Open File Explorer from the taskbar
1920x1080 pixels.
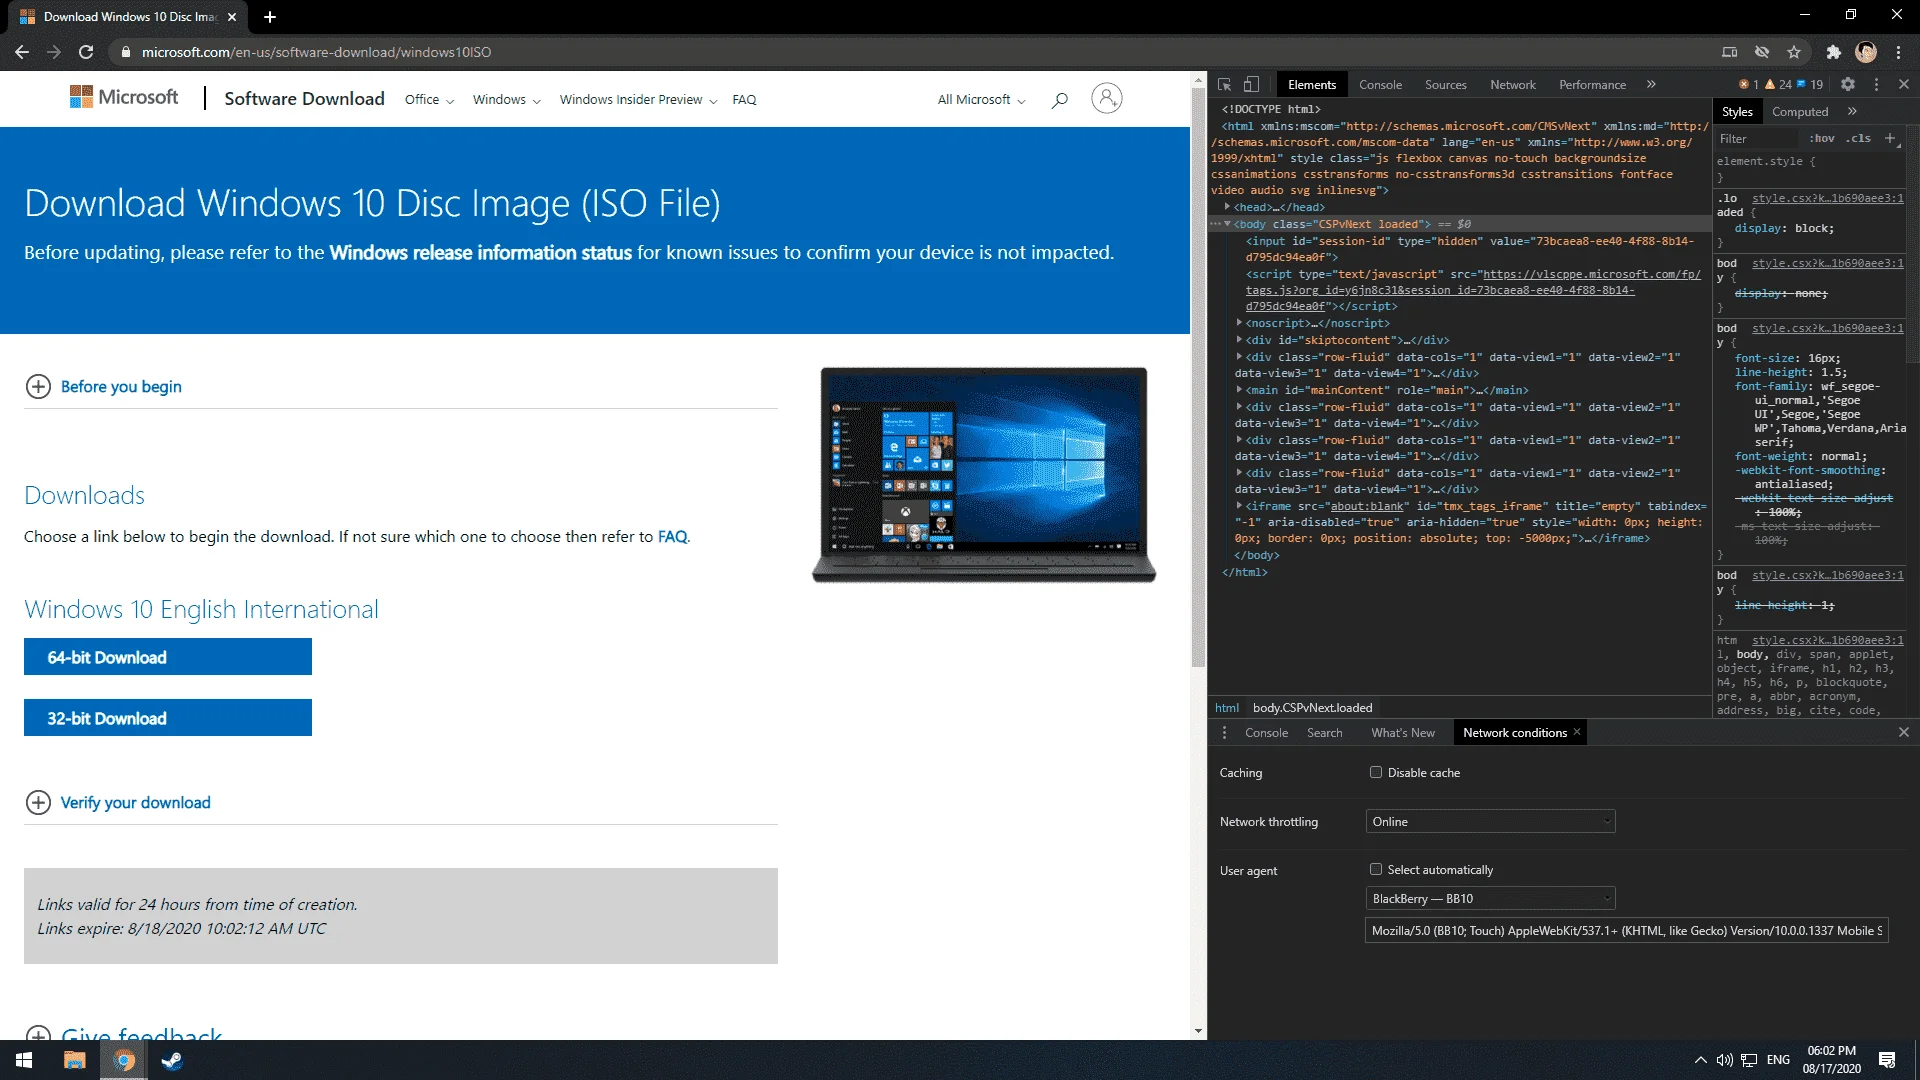pos(74,1060)
